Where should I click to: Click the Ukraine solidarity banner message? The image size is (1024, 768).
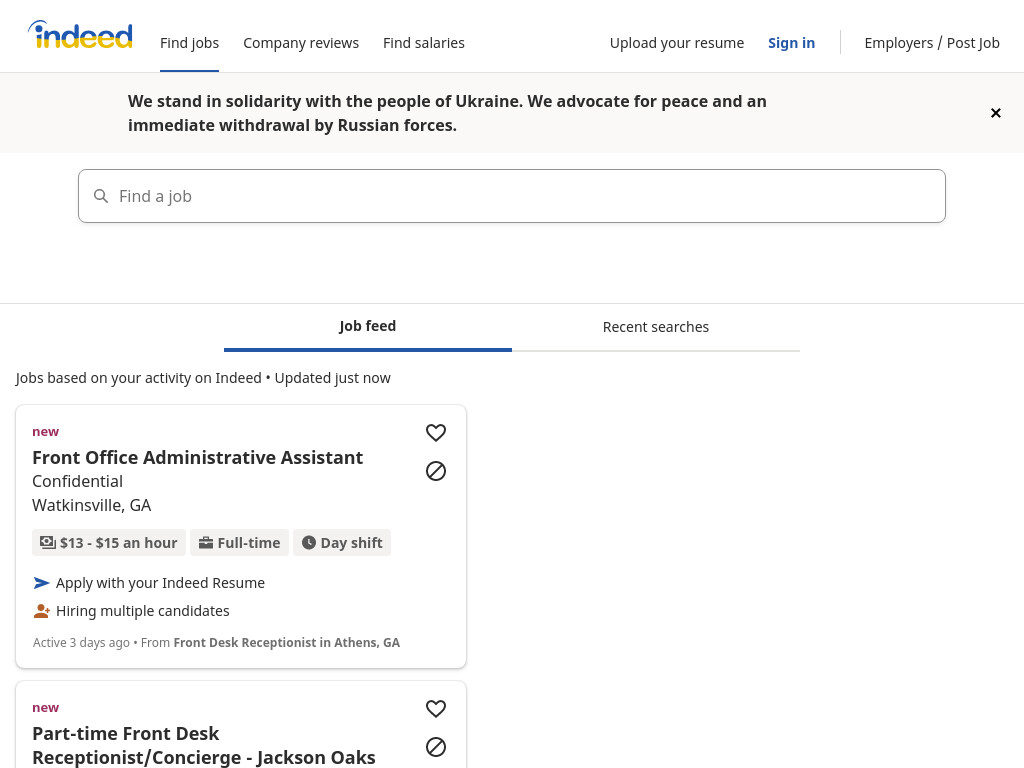click(x=447, y=113)
